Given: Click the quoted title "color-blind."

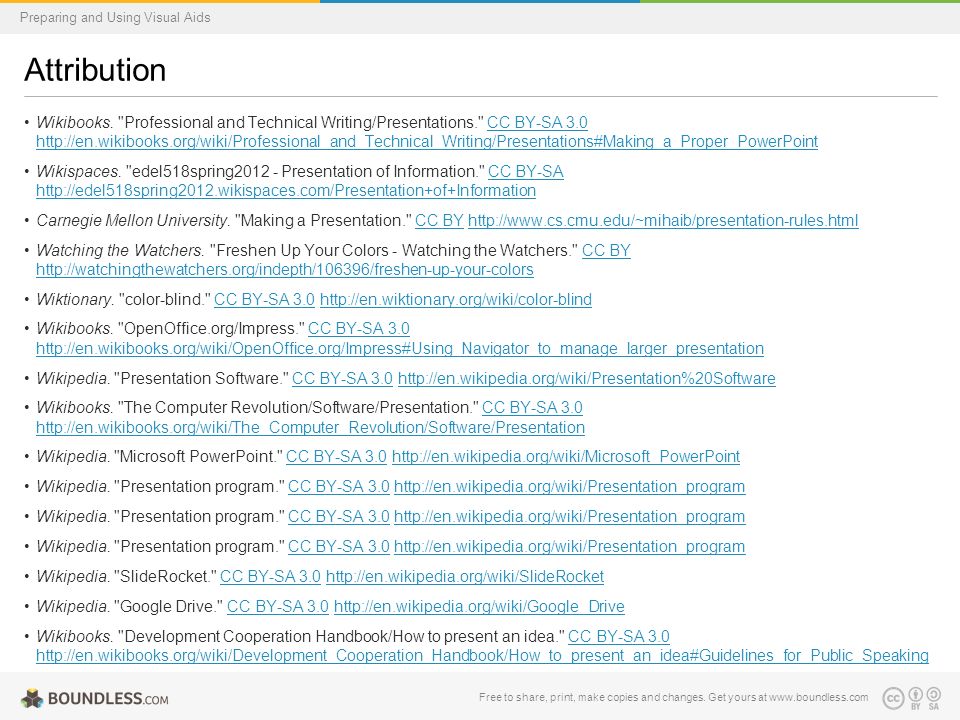Looking at the screenshot, I should coord(164,299).
